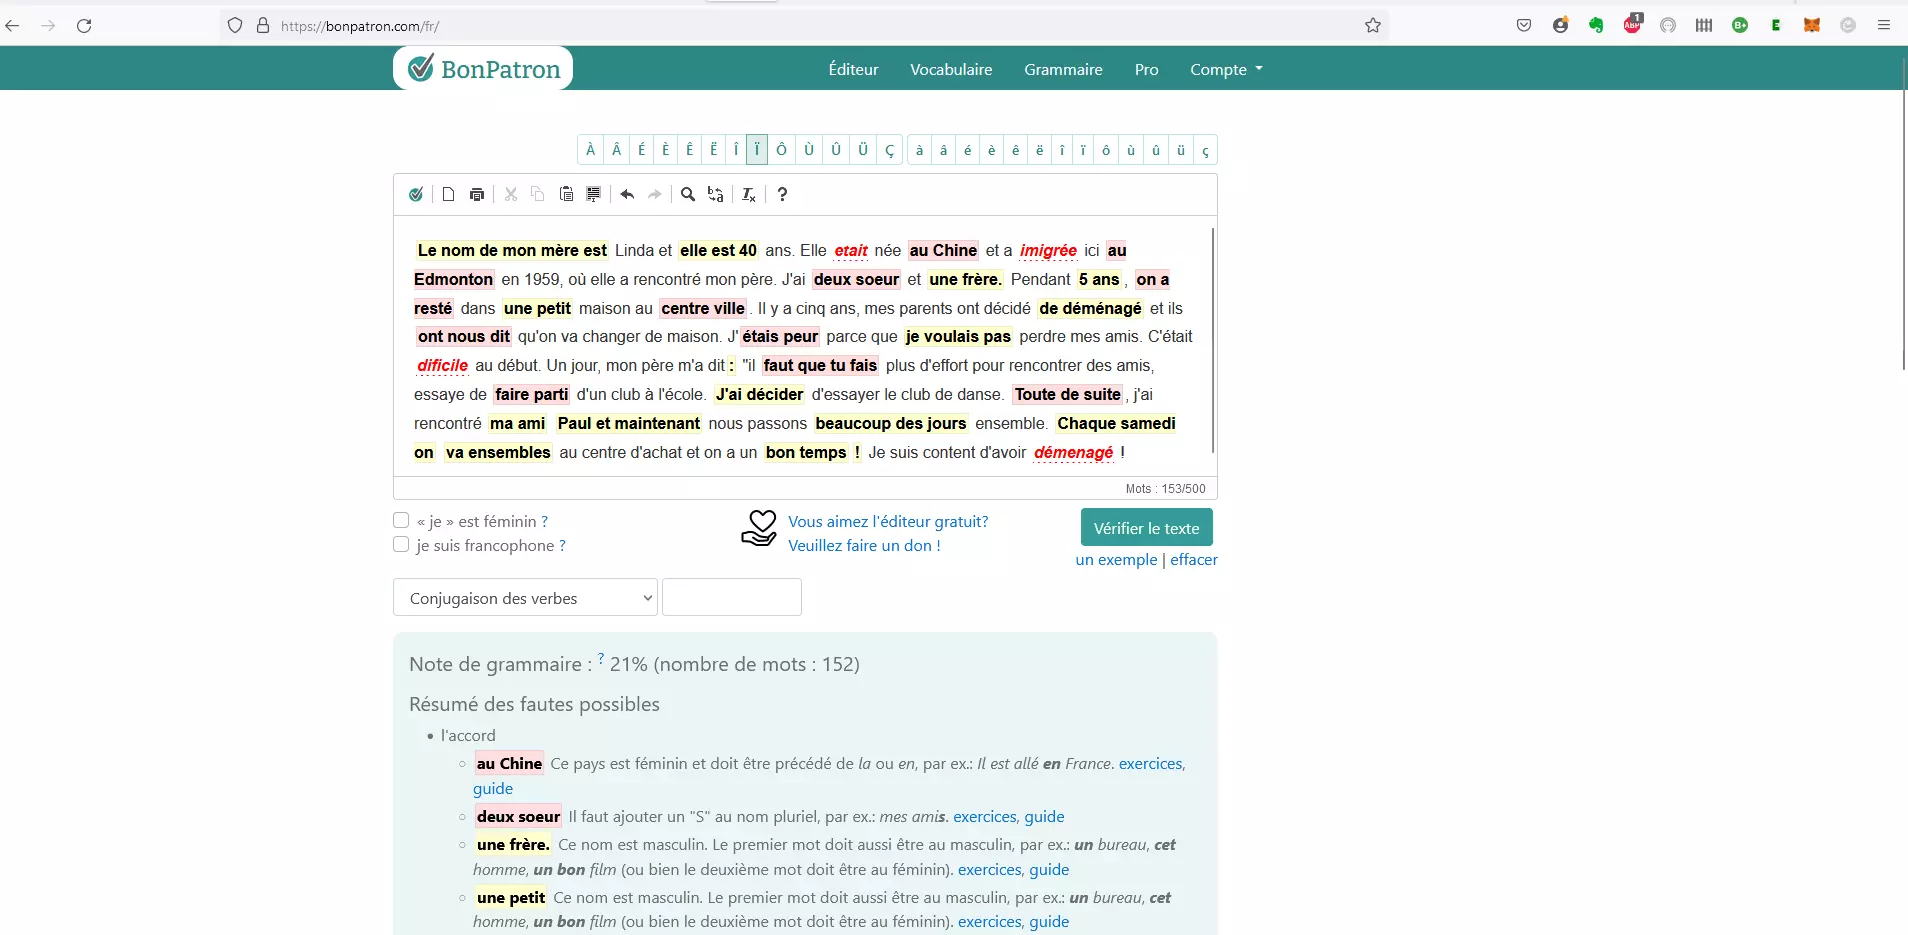
Task: Open the find and replace tool icon
Action: coord(716,194)
